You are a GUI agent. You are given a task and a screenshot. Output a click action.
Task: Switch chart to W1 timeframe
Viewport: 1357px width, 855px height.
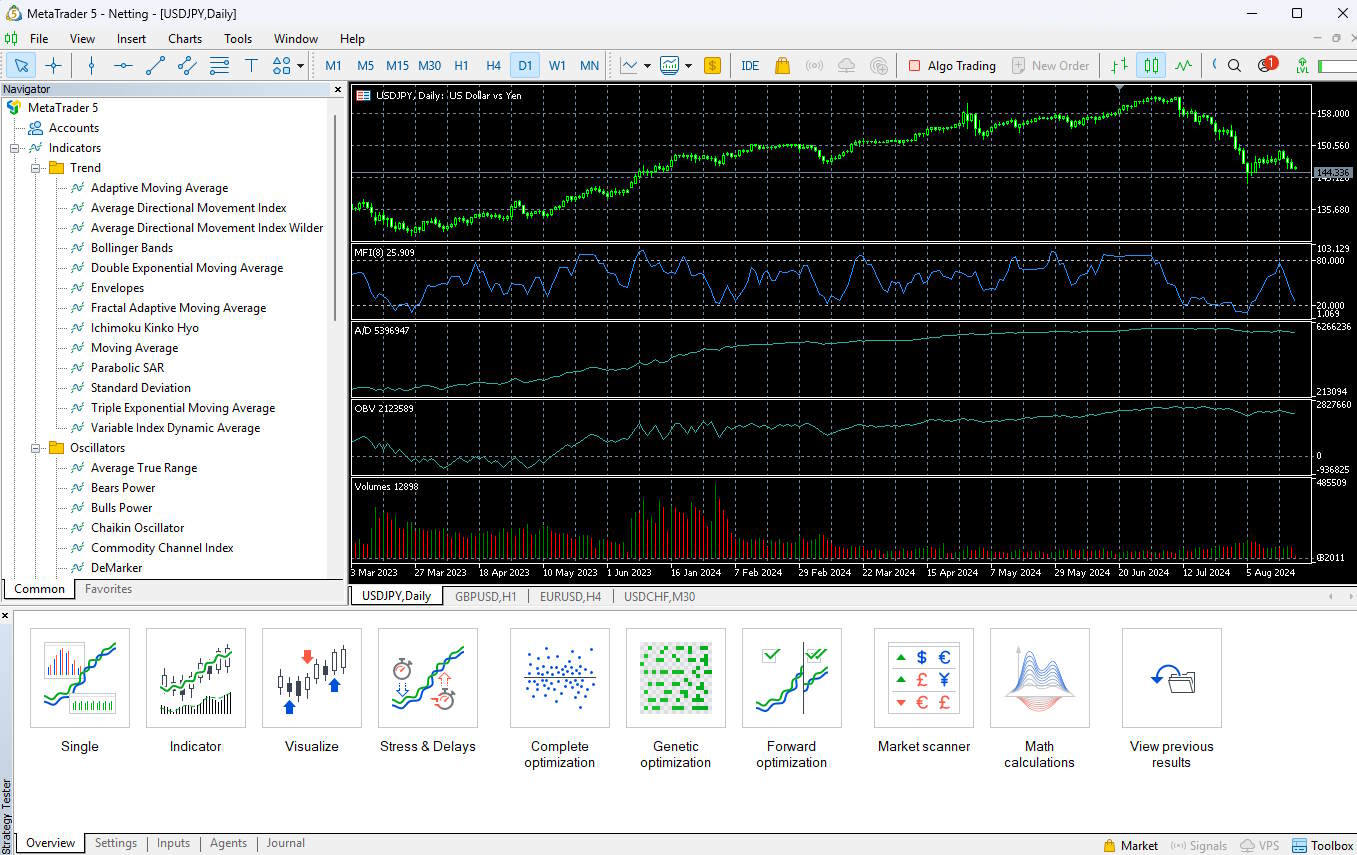tap(557, 66)
